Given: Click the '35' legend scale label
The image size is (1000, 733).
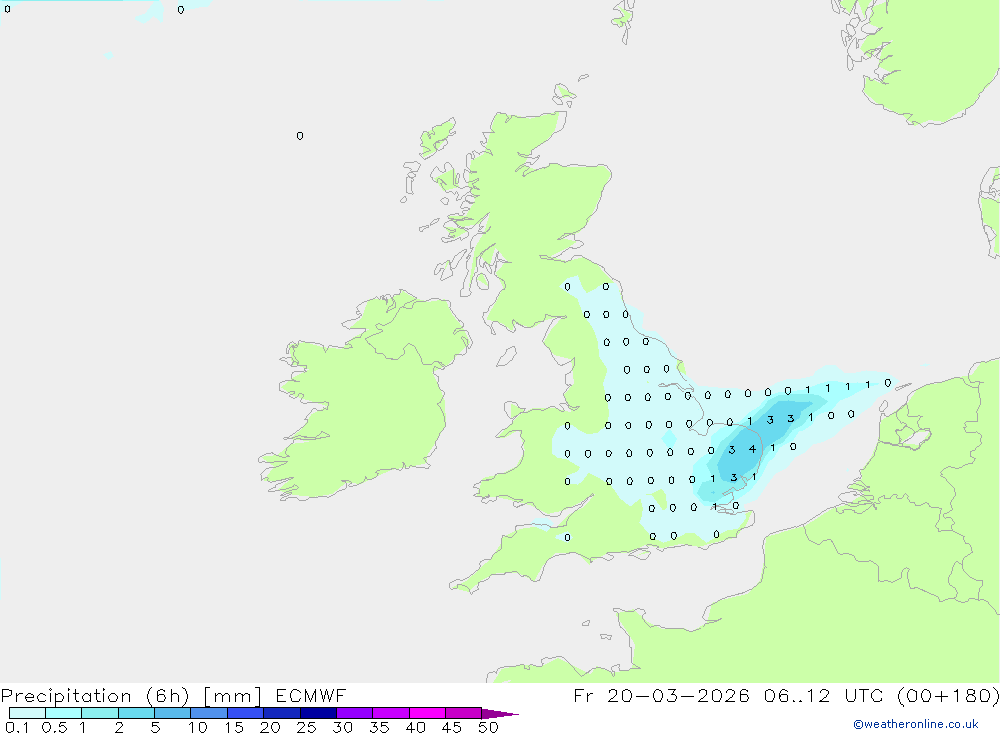Looking at the screenshot, I should click(379, 727).
